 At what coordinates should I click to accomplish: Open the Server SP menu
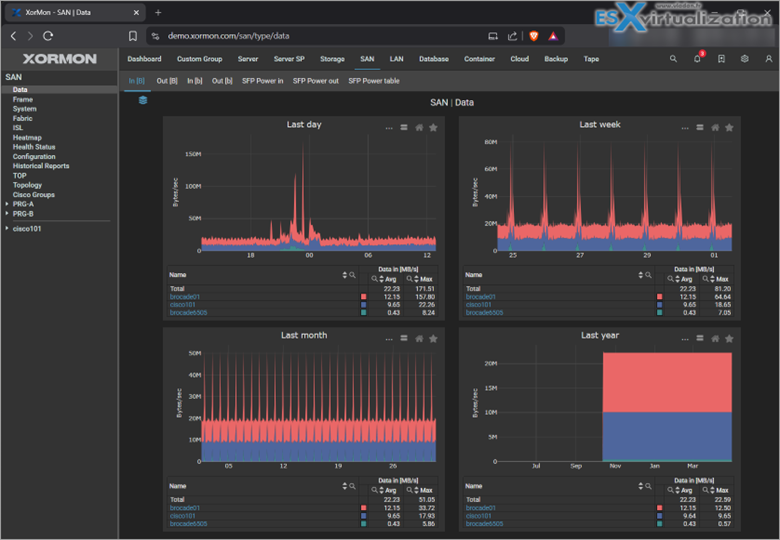point(289,59)
